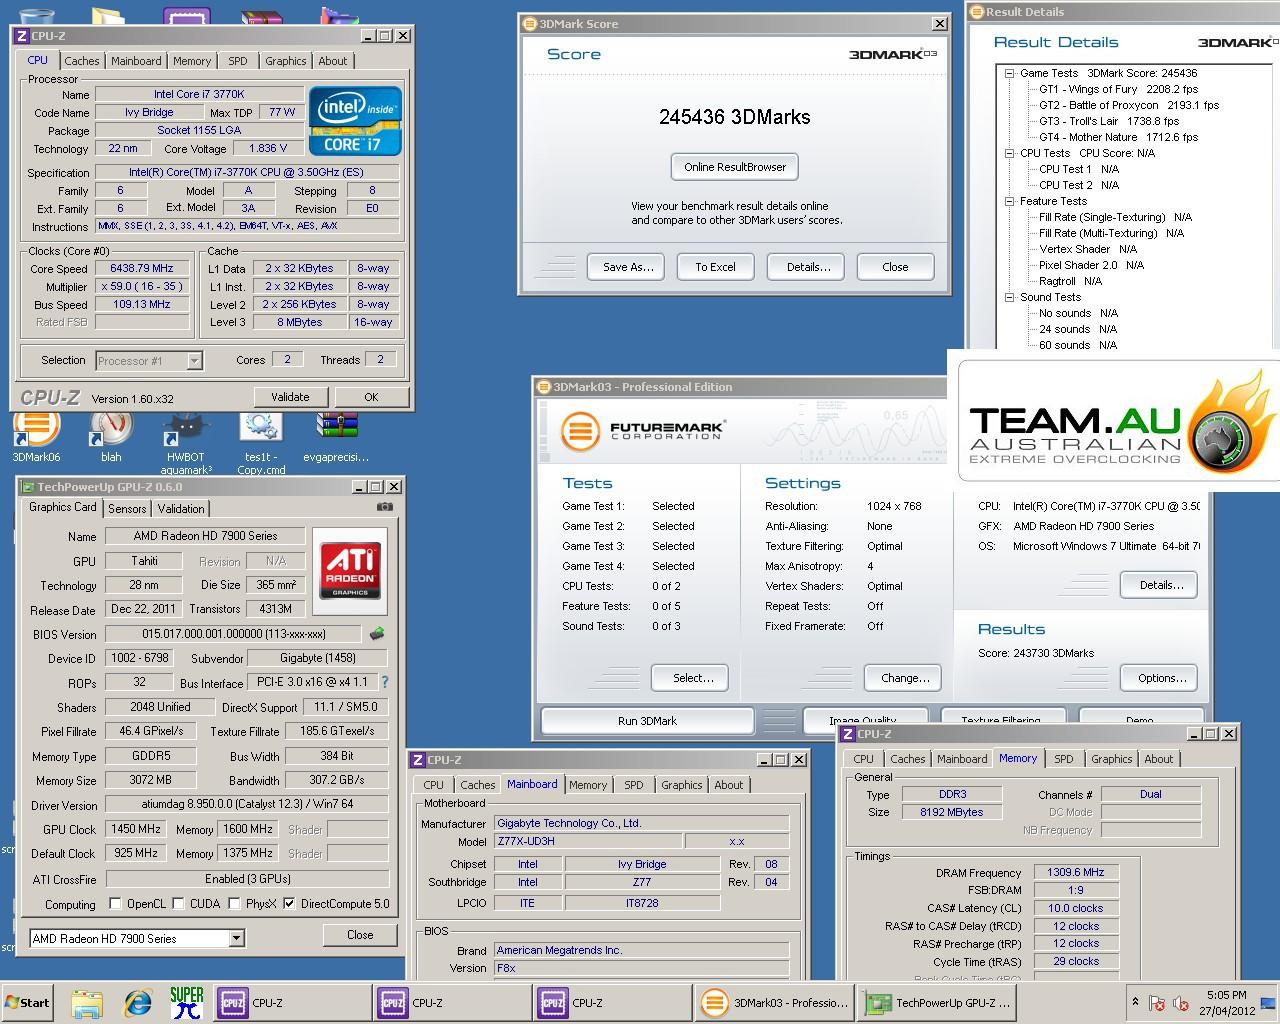1280x1024 pixels.
Task: Open SPD tab in CPU-Z motherboard info window
Action: point(634,785)
